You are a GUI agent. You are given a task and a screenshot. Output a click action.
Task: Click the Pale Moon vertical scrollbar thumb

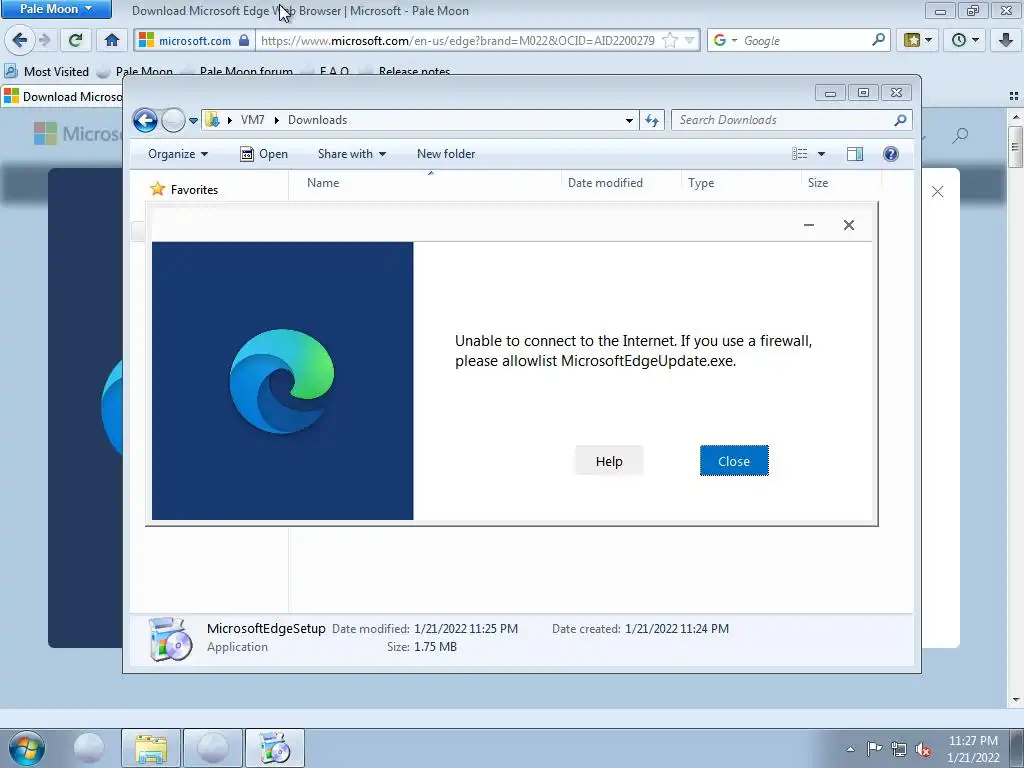(1015, 146)
